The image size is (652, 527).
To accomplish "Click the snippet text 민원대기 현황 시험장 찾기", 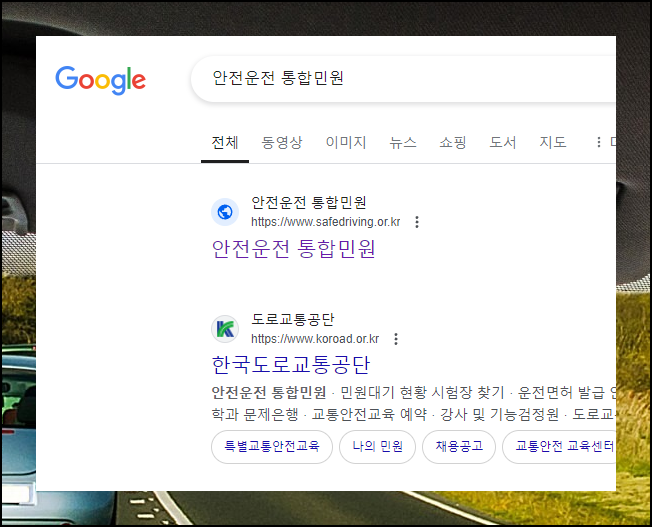I will pyautogui.click(x=422, y=392).
